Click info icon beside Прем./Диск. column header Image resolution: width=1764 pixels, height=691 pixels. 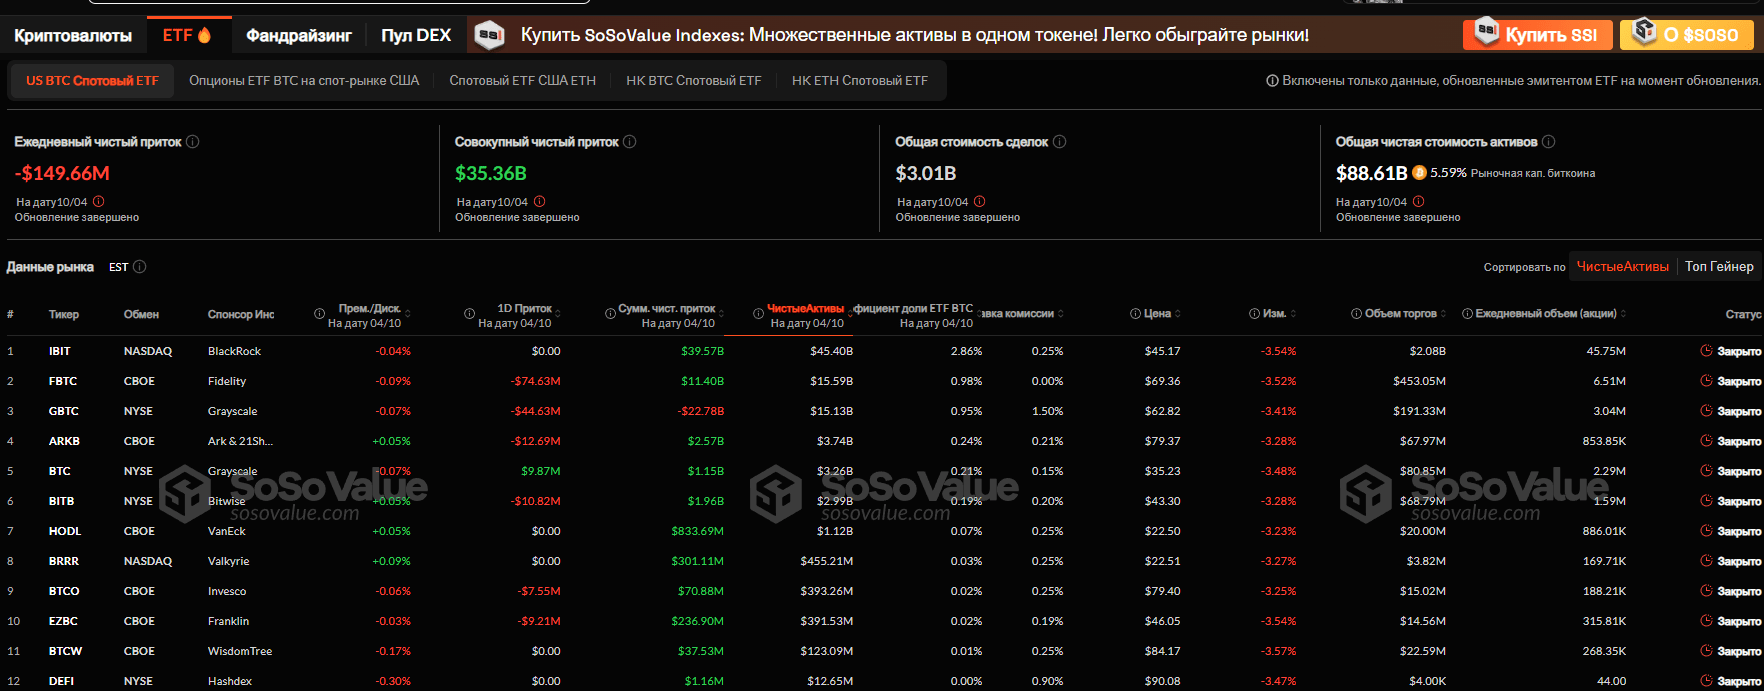pyautogui.click(x=320, y=314)
